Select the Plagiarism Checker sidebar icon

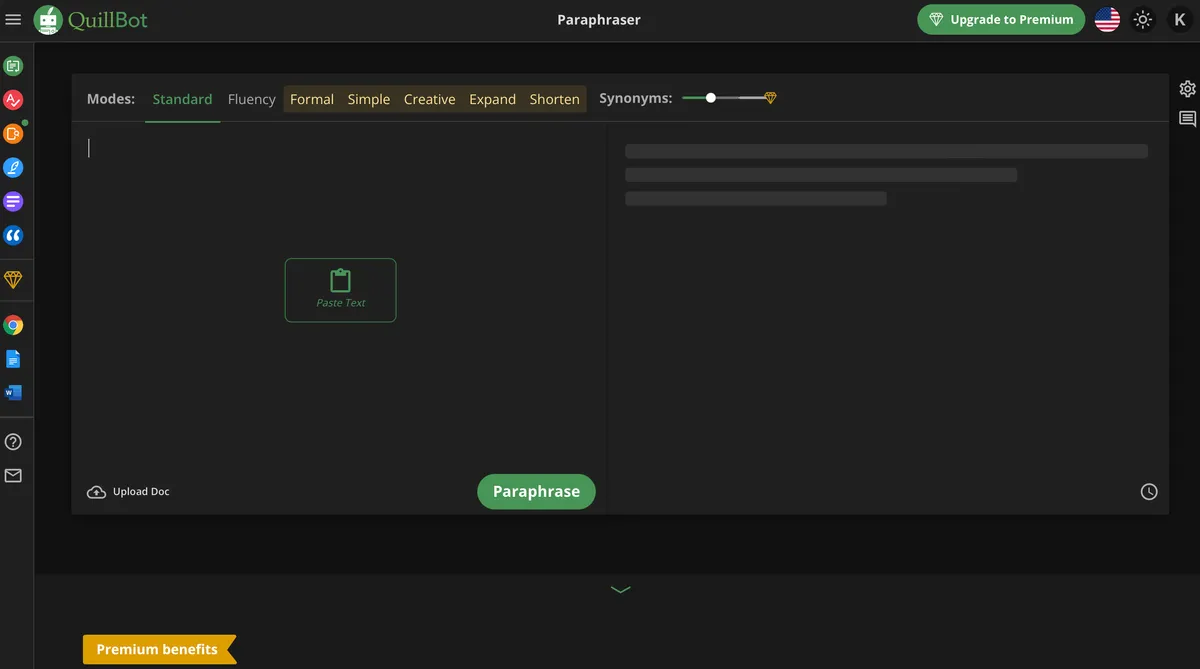pyautogui.click(x=14, y=133)
